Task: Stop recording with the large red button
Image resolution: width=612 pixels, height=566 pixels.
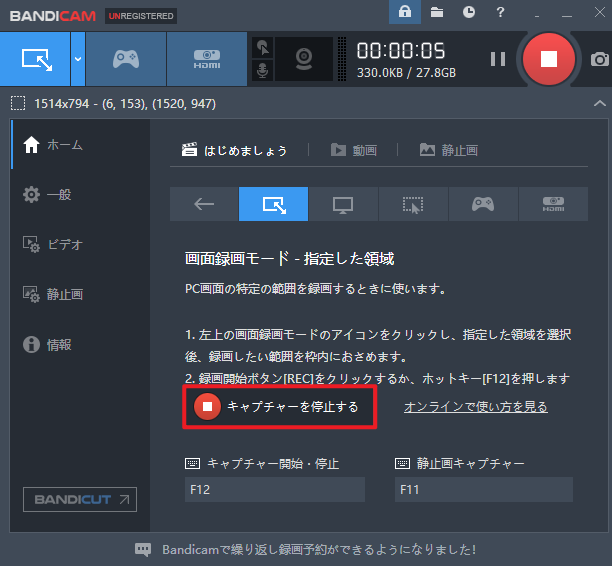Action: (548, 59)
